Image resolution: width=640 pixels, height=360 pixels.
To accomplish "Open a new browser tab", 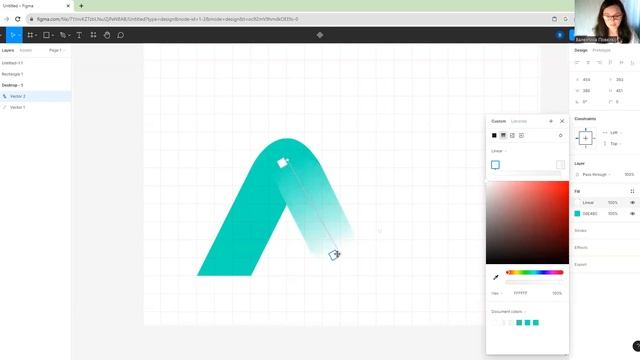I will point(81,6).
